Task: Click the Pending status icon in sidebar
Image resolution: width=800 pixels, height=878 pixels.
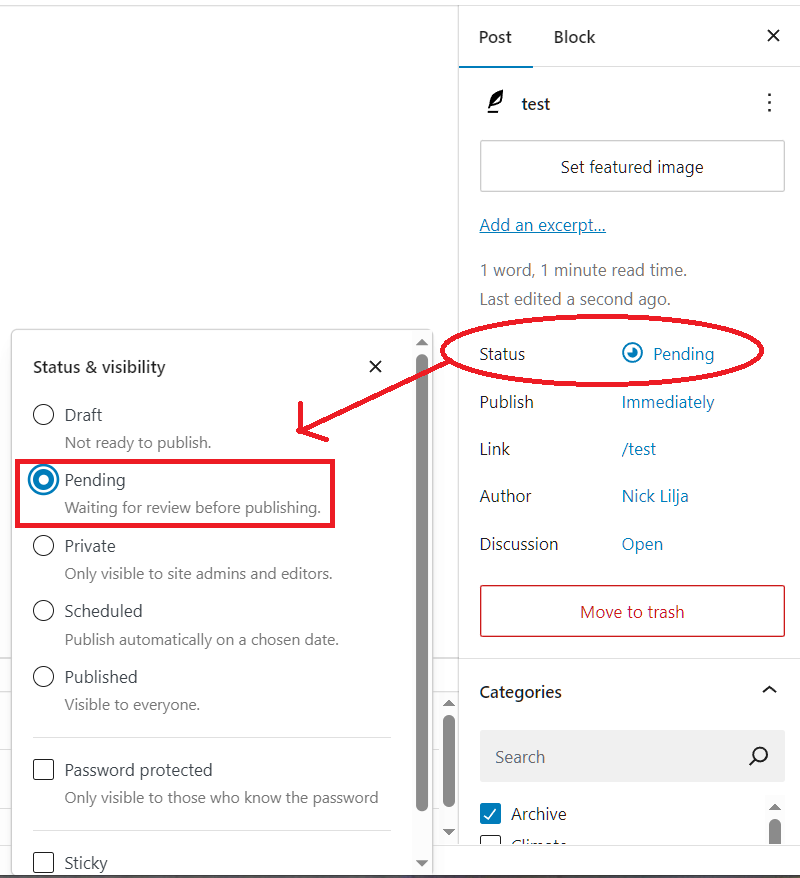Action: [x=632, y=353]
